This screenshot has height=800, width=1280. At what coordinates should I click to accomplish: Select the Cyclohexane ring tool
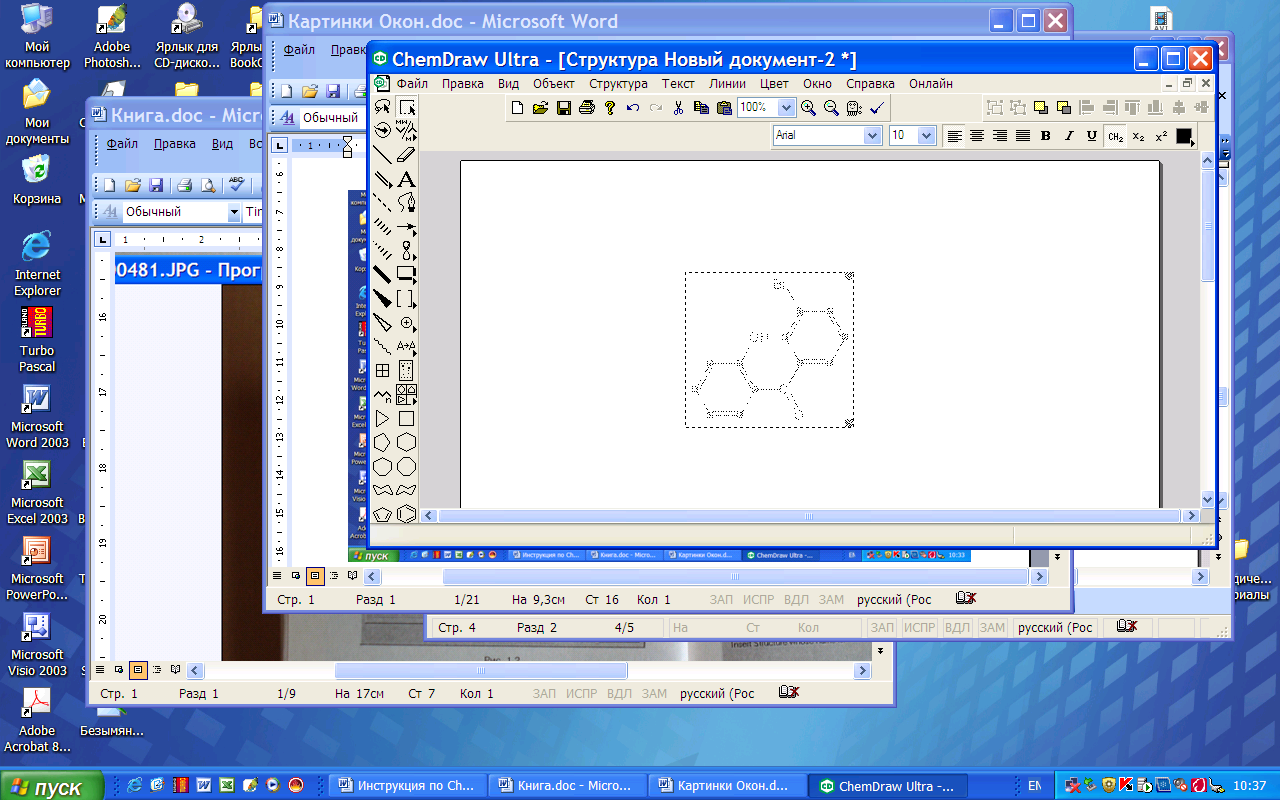[x=406, y=442]
